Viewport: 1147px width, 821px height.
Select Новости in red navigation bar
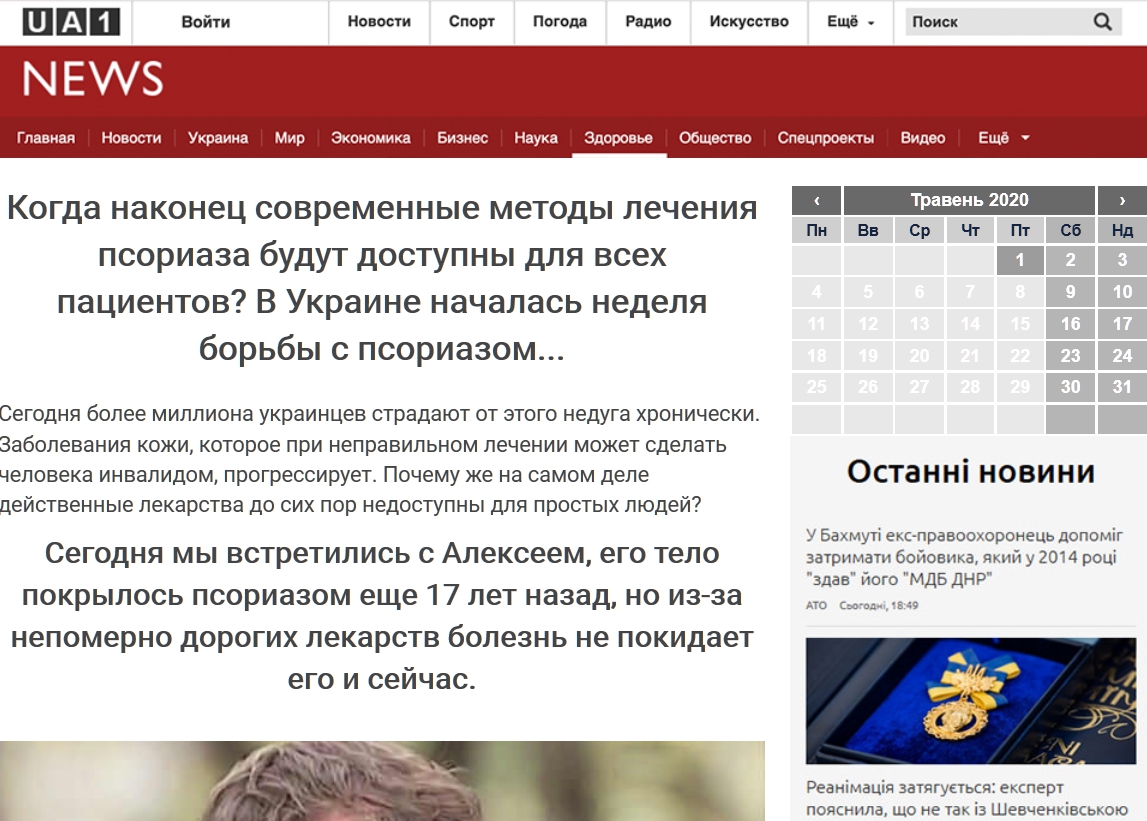tap(132, 138)
